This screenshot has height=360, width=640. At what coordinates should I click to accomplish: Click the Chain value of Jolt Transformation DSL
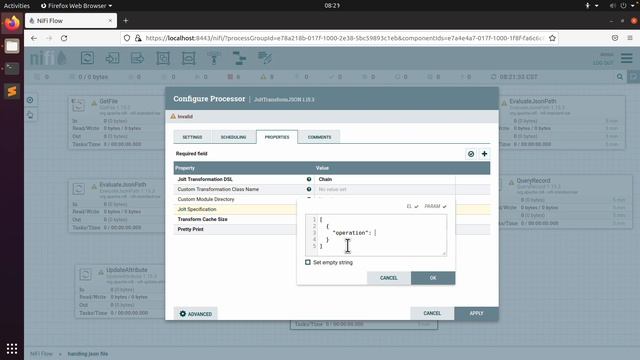[325, 179]
